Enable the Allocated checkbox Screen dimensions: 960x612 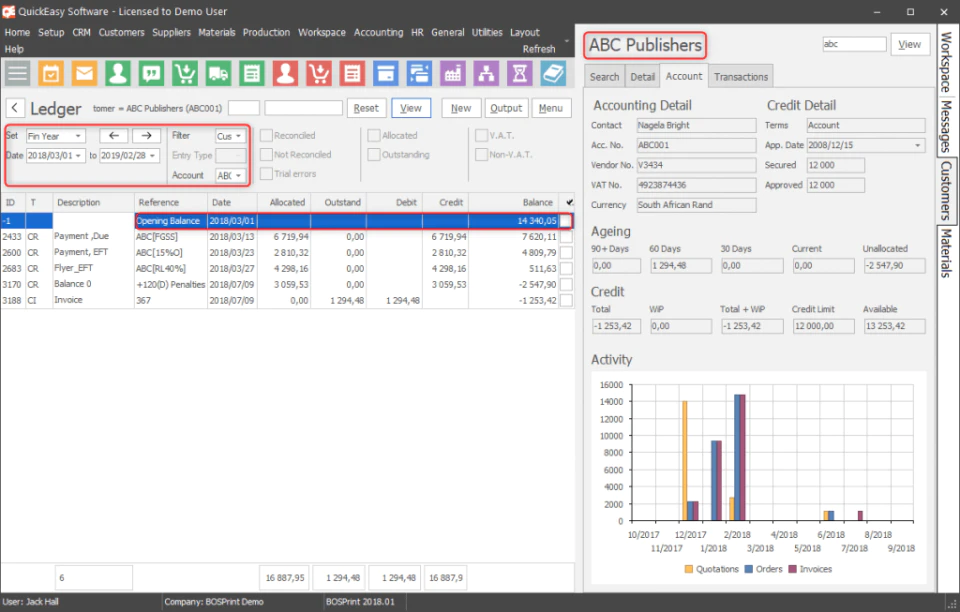[x=373, y=135]
